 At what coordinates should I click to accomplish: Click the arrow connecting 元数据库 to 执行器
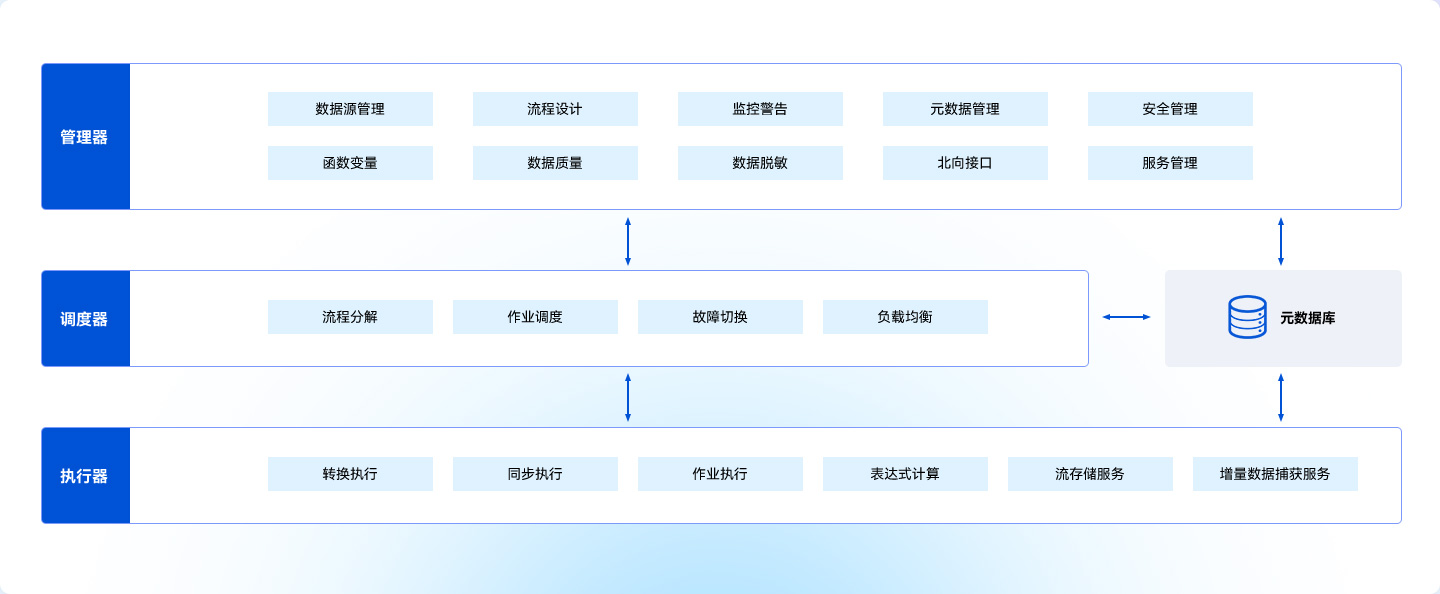click(x=1280, y=397)
